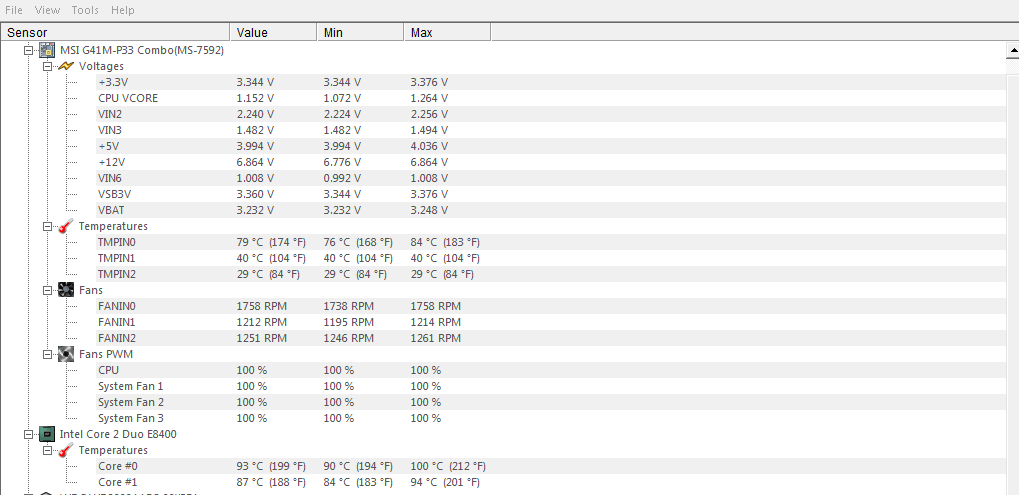1019x495 pixels.
Task: Select the FANIN2 row
Action: 549,338
